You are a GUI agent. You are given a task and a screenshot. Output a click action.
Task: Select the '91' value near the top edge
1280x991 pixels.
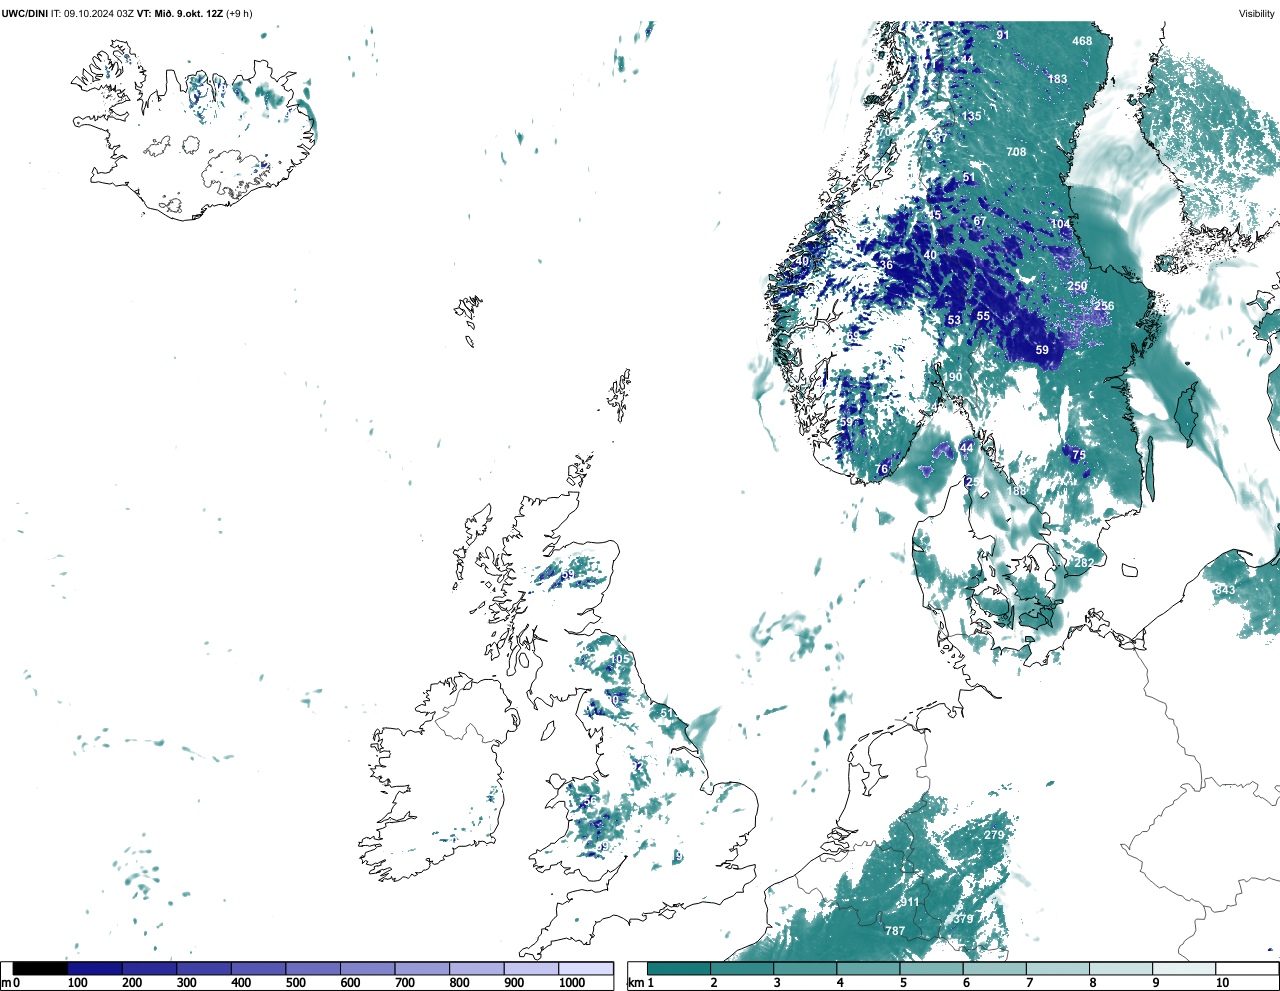(x=1003, y=35)
